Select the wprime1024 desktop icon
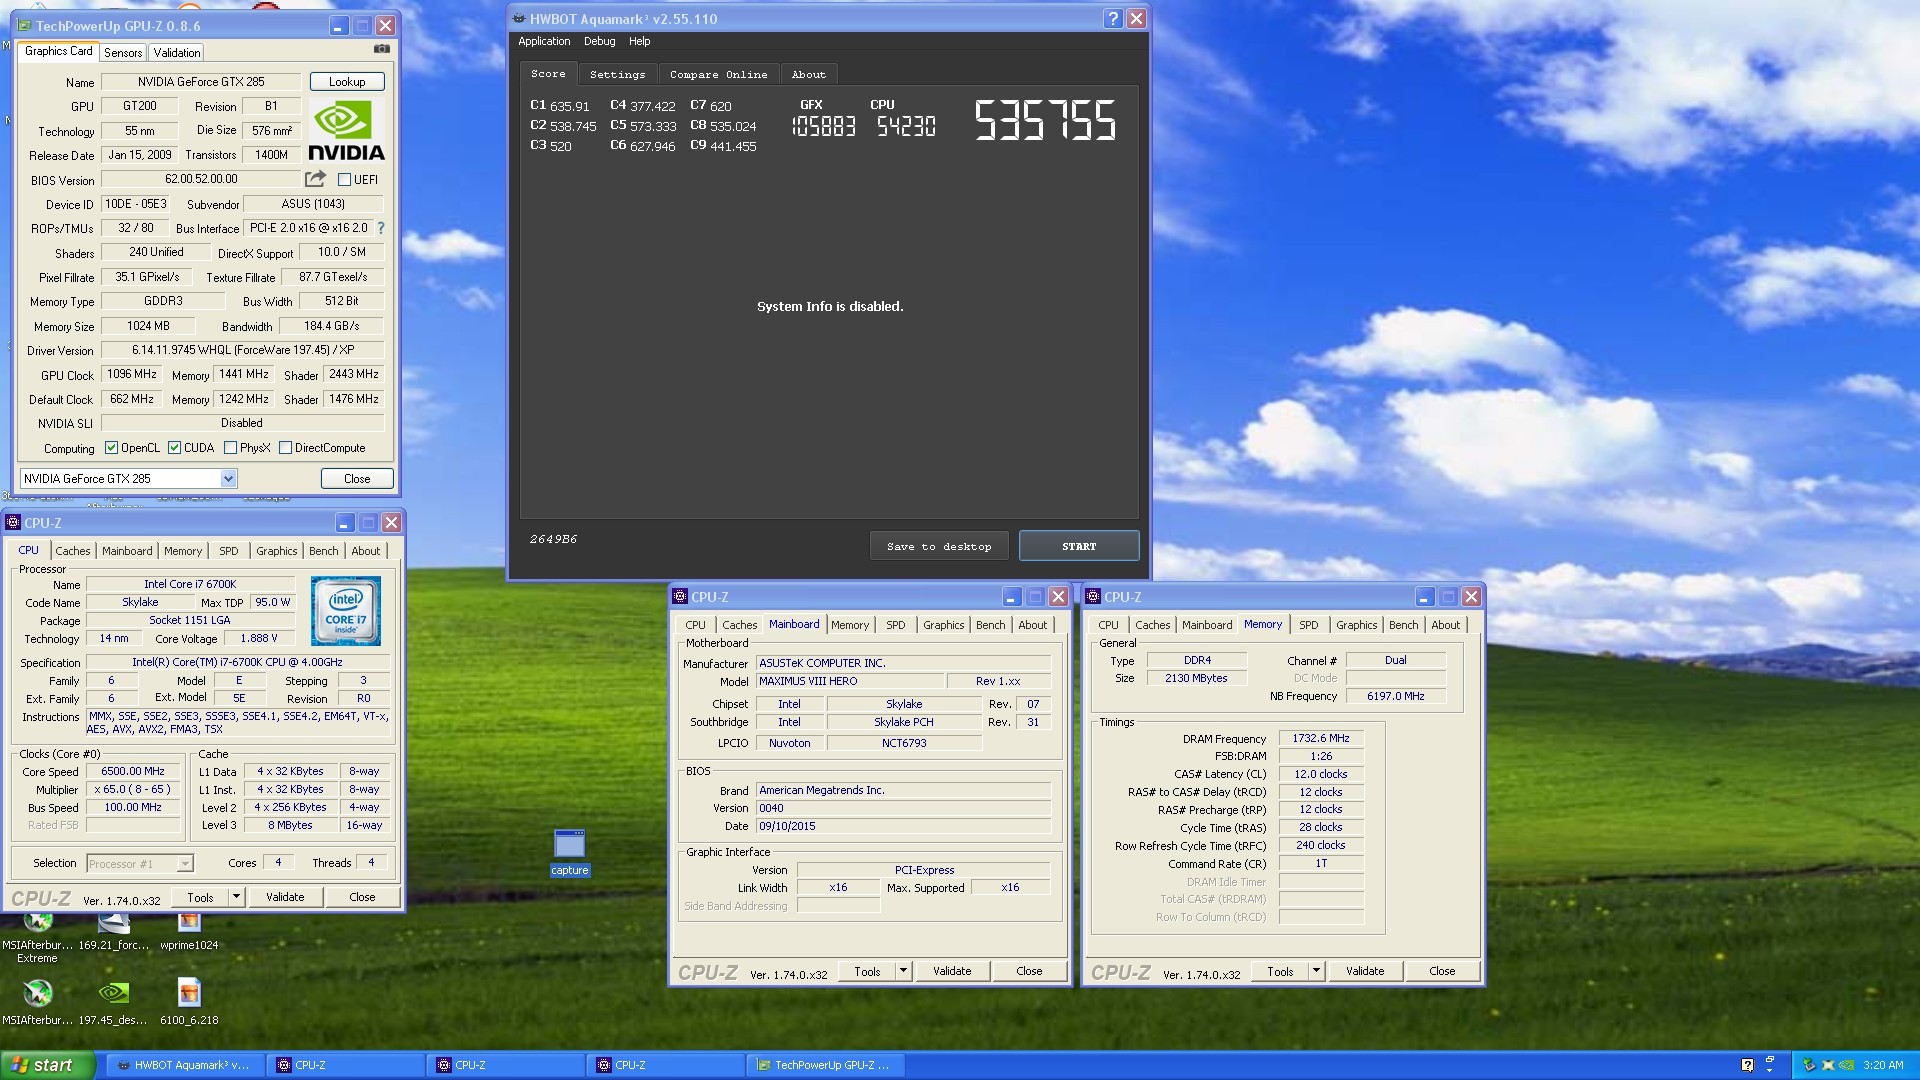This screenshot has height=1080, width=1920. [x=189, y=932]
